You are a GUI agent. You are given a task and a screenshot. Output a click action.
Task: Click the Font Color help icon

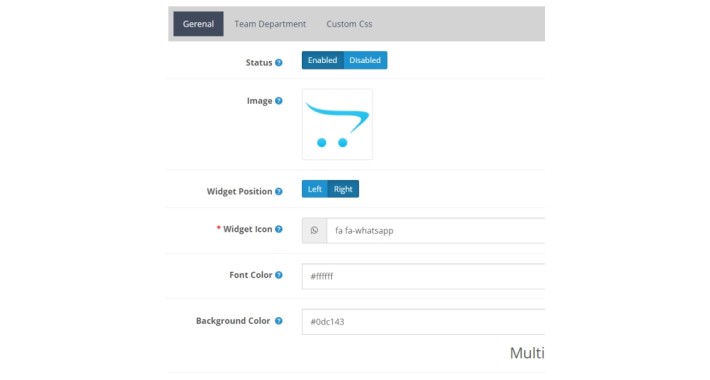tap(279, 275)
